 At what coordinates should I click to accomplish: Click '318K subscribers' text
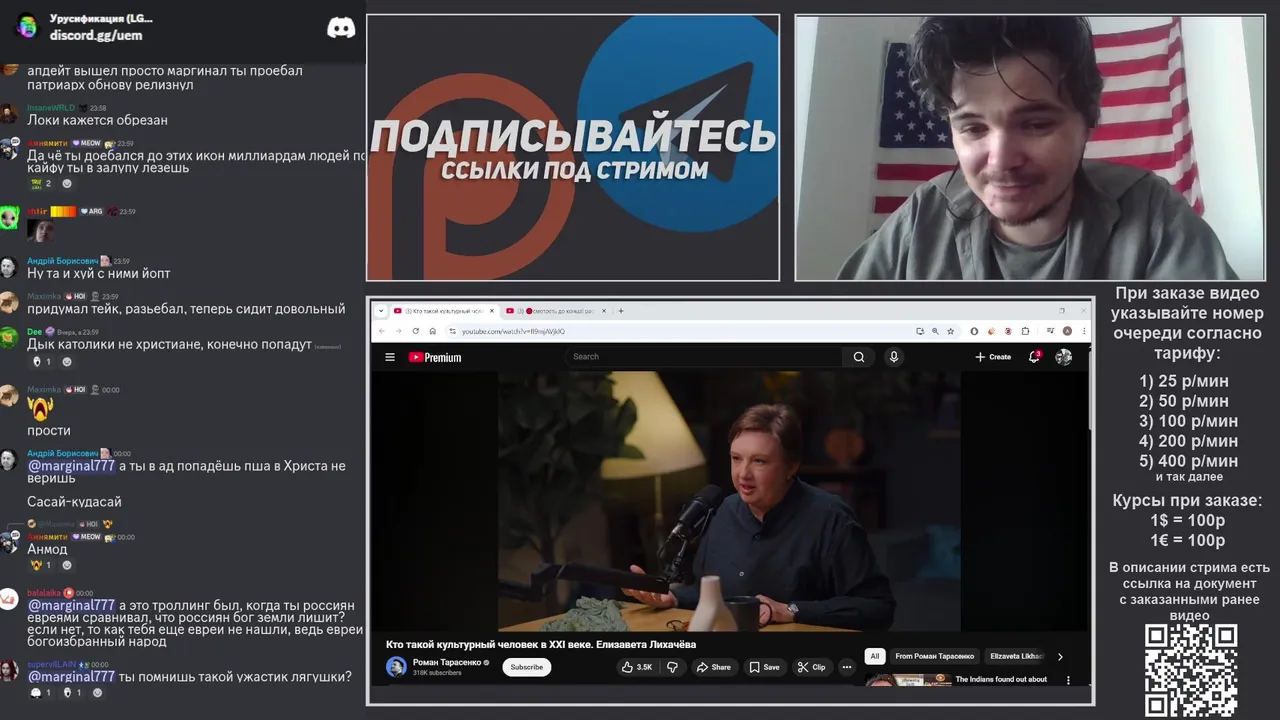point(437,673)
